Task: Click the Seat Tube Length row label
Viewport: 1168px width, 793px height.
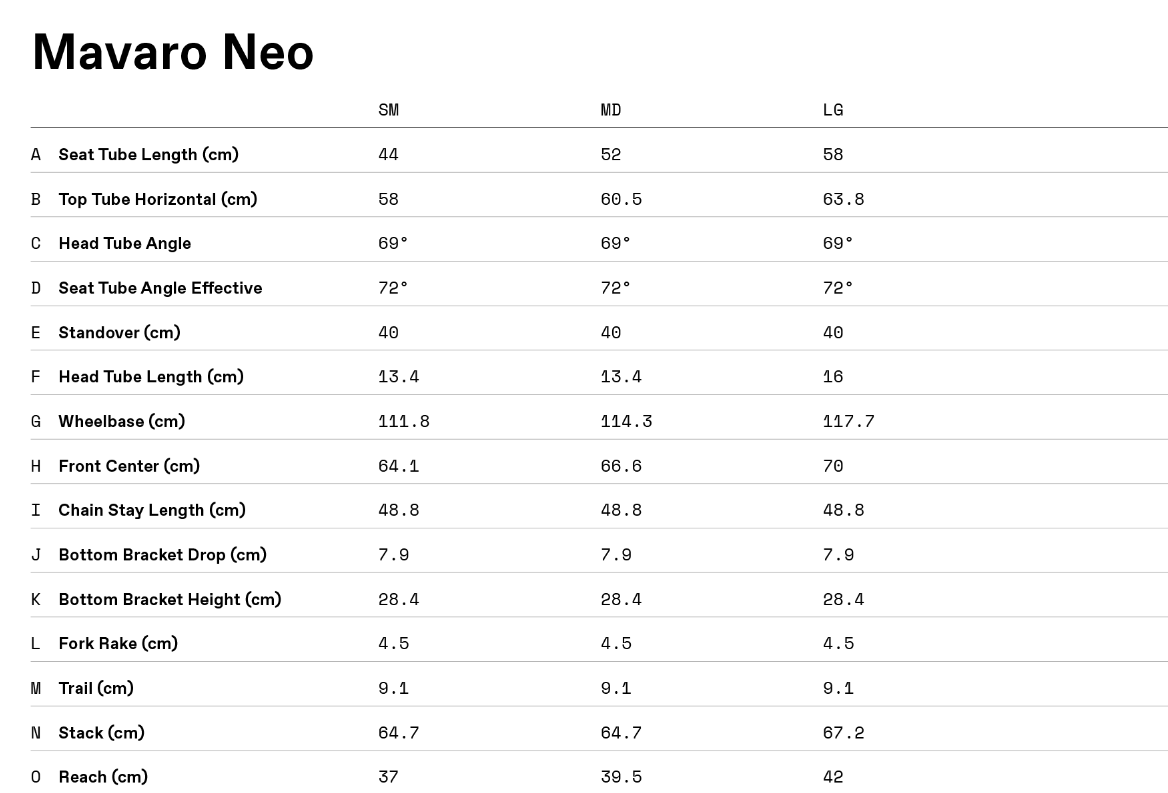Action: tap(148, 154)
